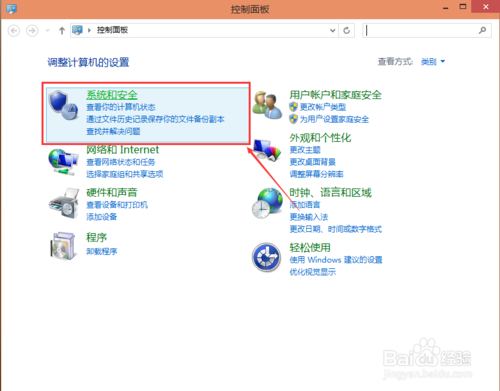The image size is (500, 391).
Task: Click 为用户设置家庭安全 link
Action: (x=334, y=119)
